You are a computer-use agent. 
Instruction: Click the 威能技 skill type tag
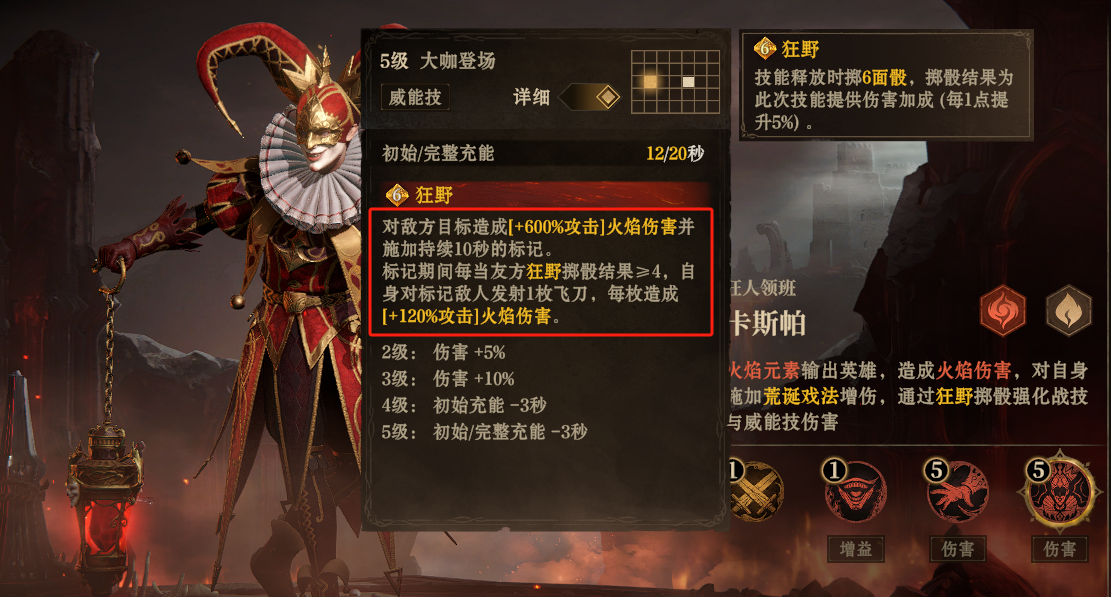click(x=415, y=97)
